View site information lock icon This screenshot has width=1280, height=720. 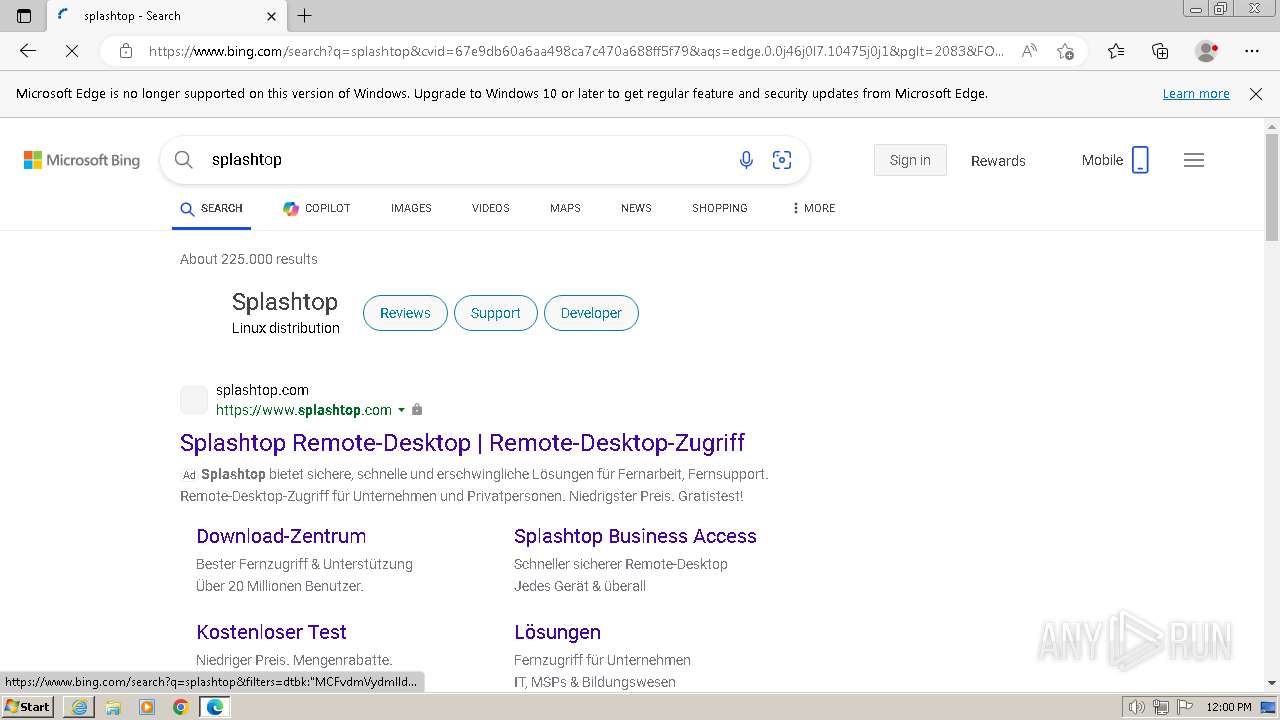coord(125,51)
